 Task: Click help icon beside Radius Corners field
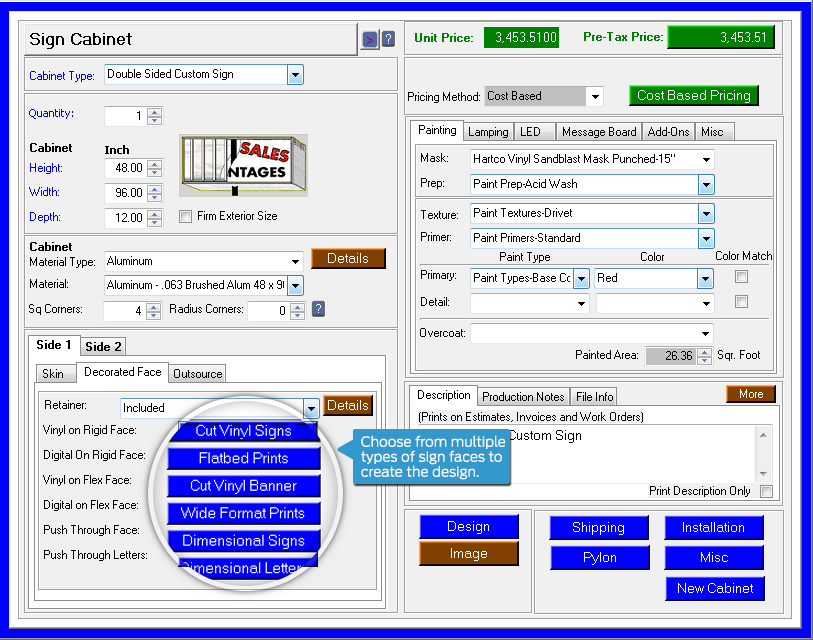318,309
